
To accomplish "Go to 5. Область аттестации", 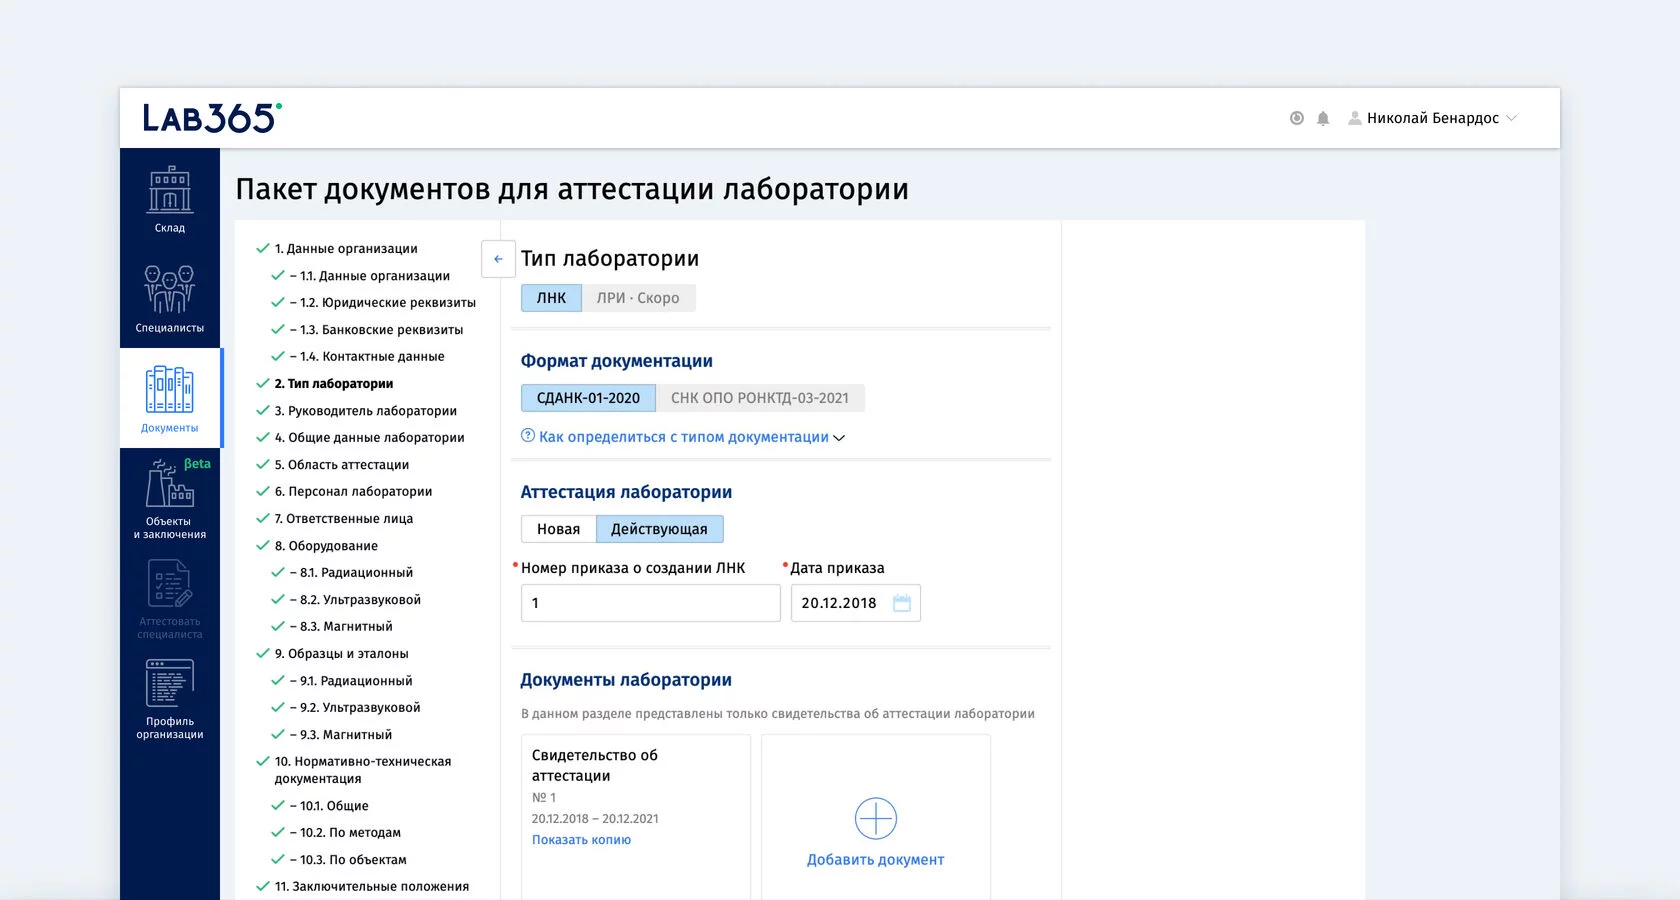I will click(x=342, y=465).
